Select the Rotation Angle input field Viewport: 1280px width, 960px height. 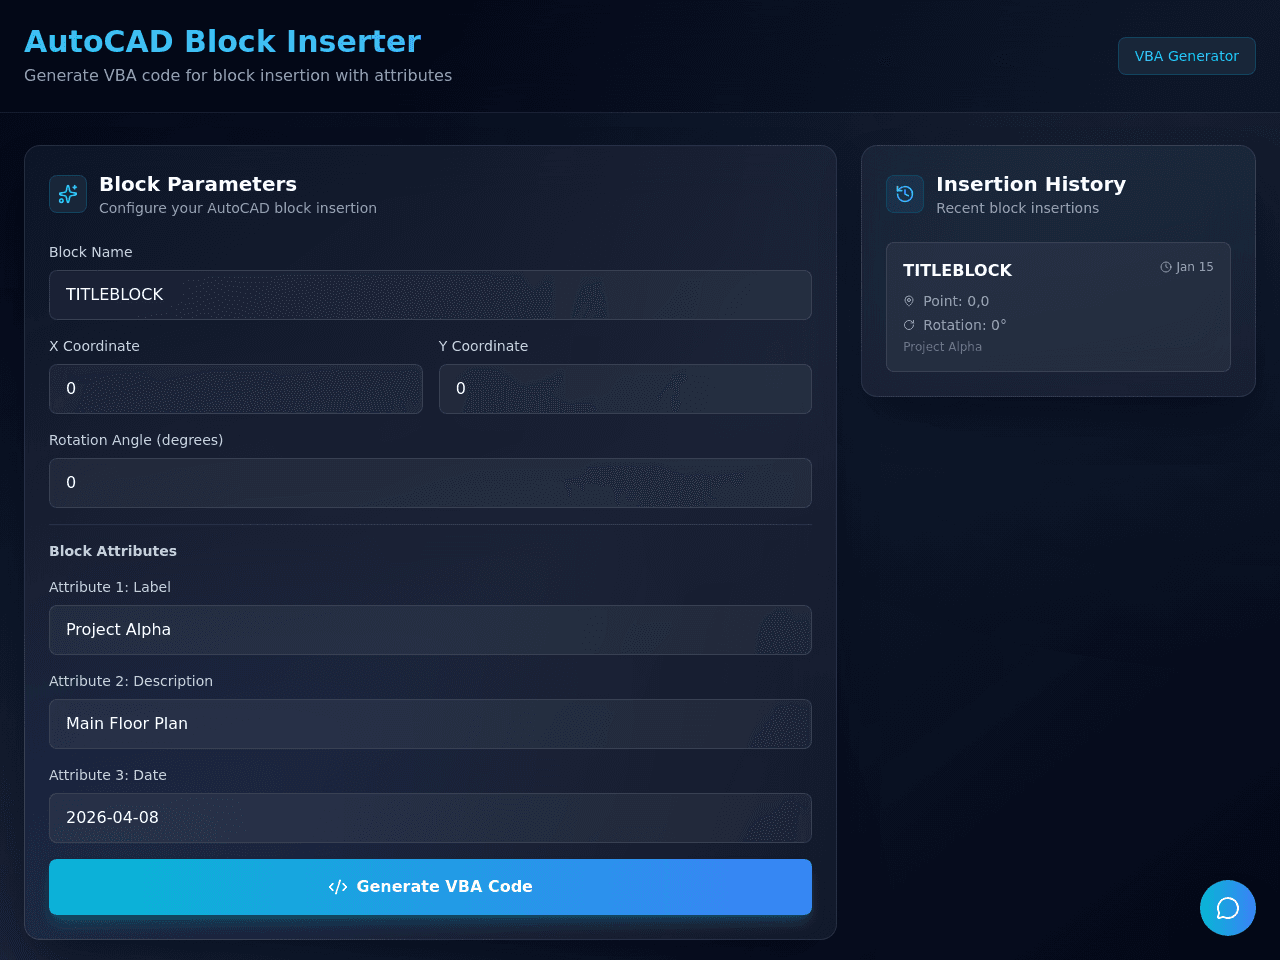[x=430, y=483]
